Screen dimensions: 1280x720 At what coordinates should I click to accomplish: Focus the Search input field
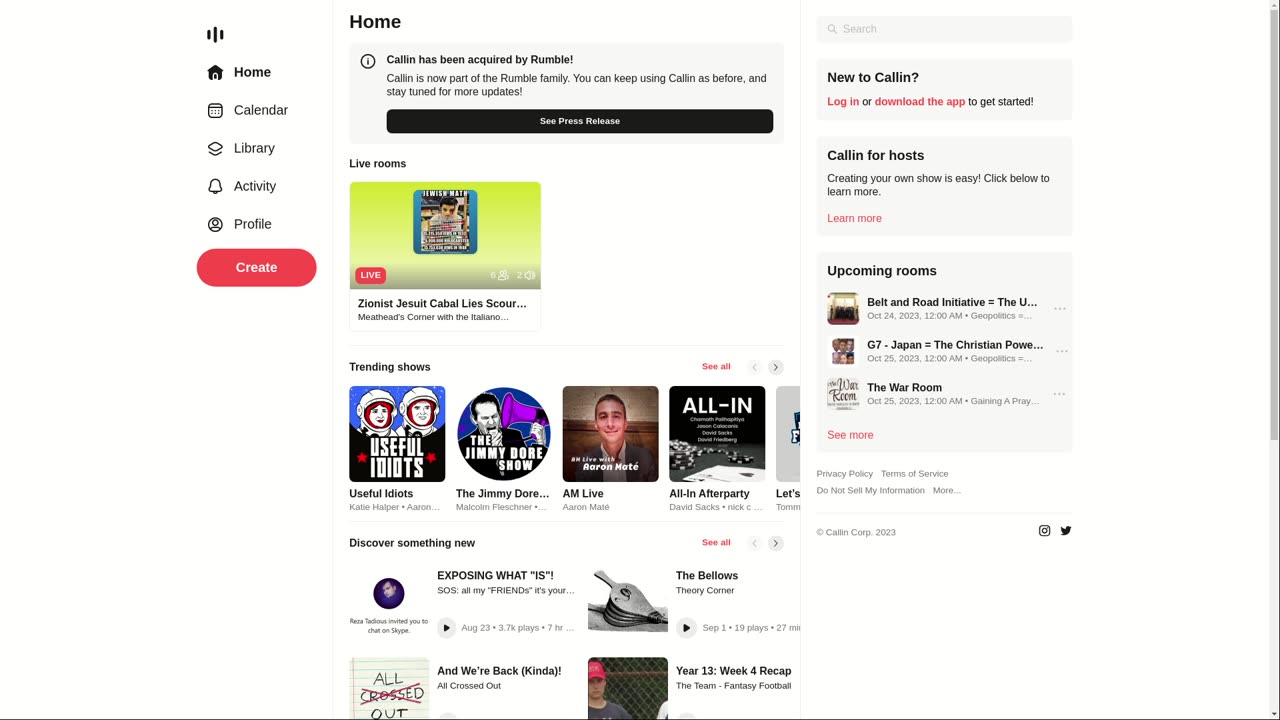pos(950,29)
